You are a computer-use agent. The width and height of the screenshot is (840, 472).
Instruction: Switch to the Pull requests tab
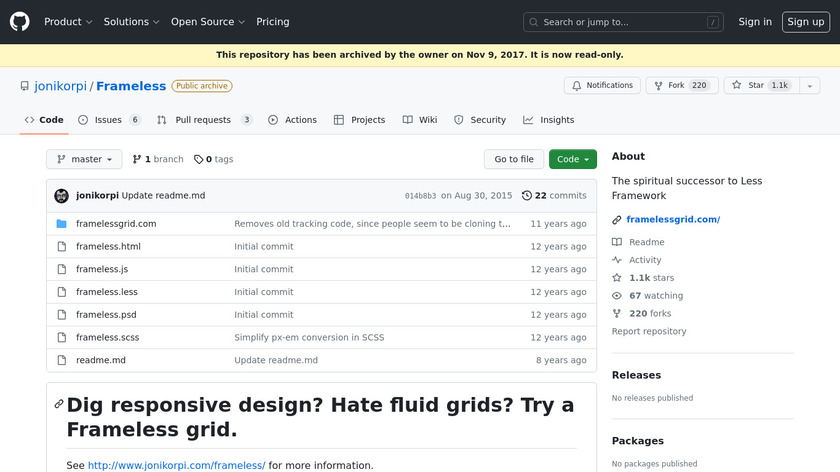coord(205,120)
